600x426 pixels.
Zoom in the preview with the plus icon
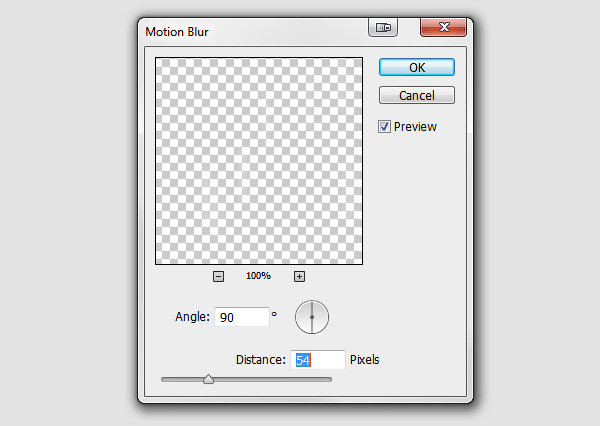point(299,276)
